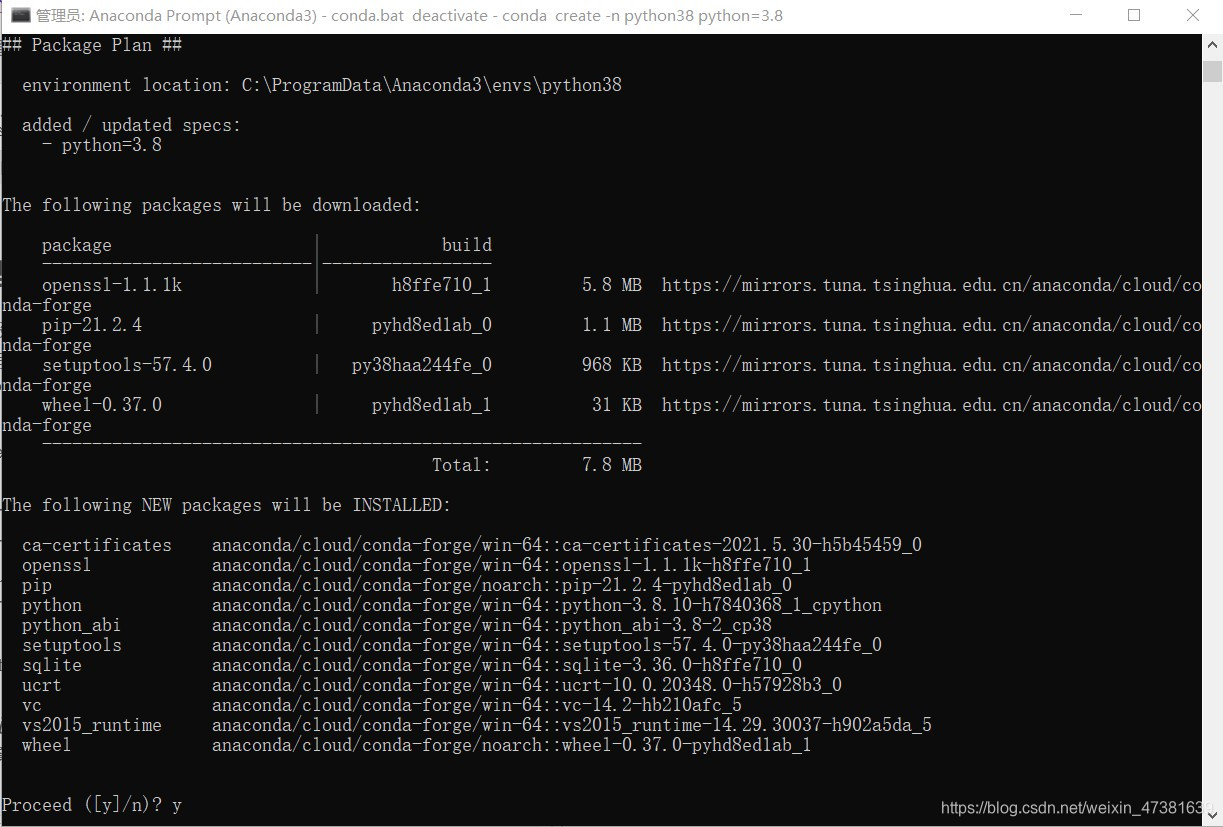Click the 'h8ffe710_1' build string in download table
1223x827 pixels.
[x=442, y=285]
